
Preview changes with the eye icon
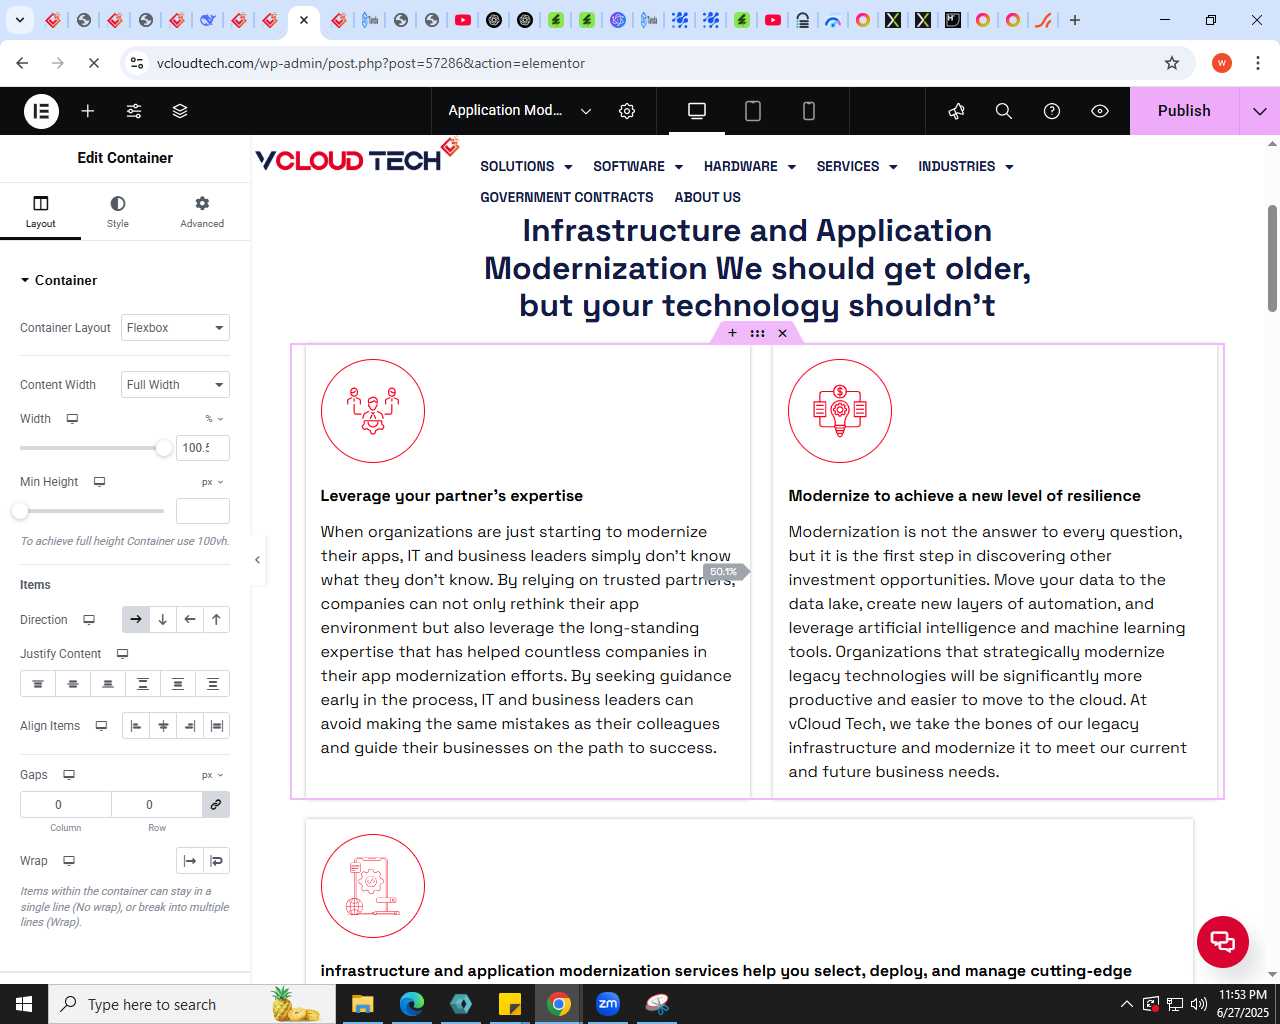(x=1100, y=111)
